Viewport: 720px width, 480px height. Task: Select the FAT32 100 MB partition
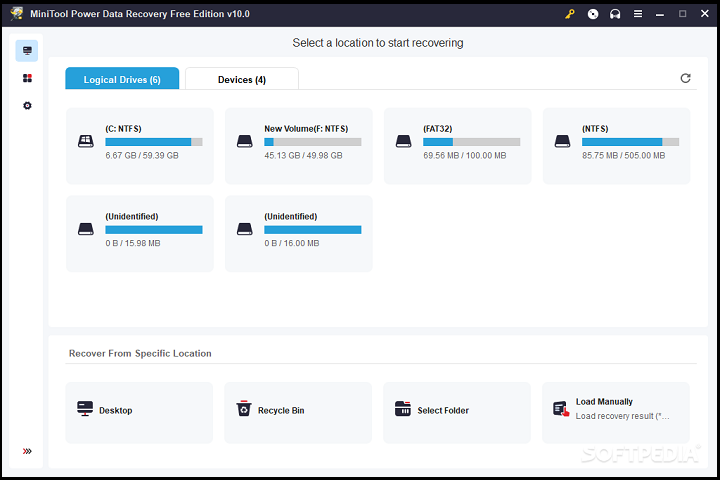(x=458, y=145)
